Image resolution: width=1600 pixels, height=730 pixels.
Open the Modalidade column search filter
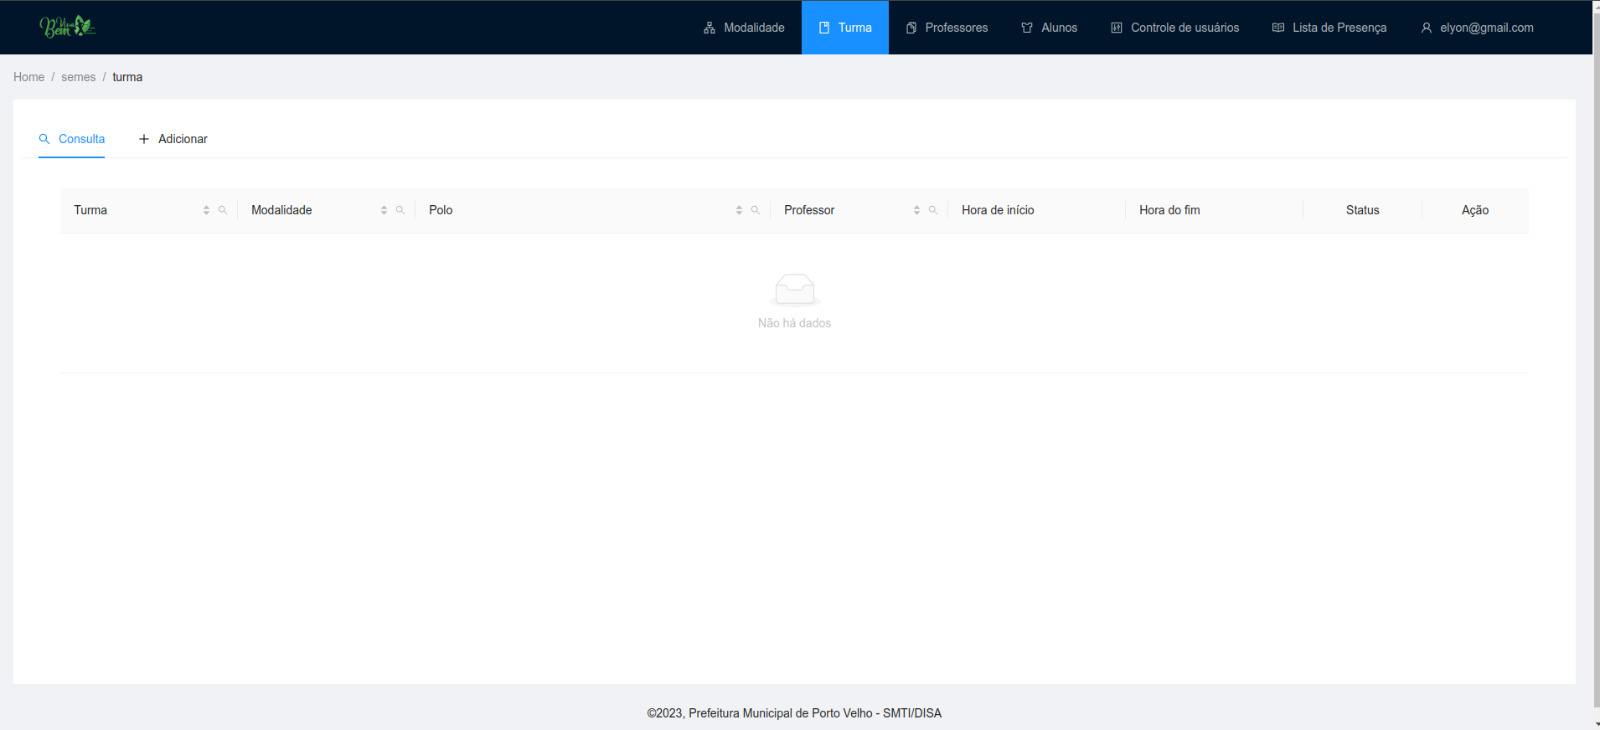click(400, 210)
